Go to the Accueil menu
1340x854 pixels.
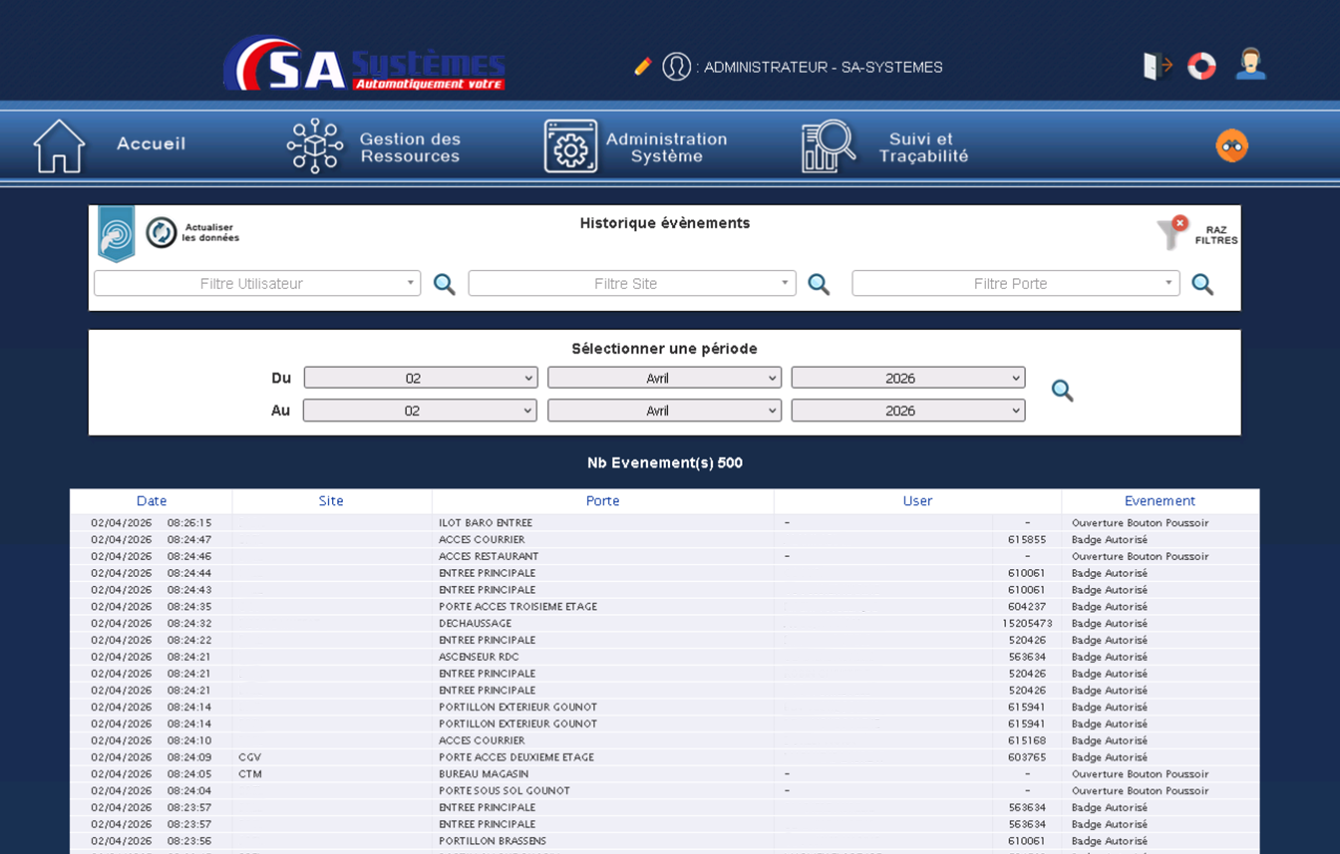coord(110,145)
